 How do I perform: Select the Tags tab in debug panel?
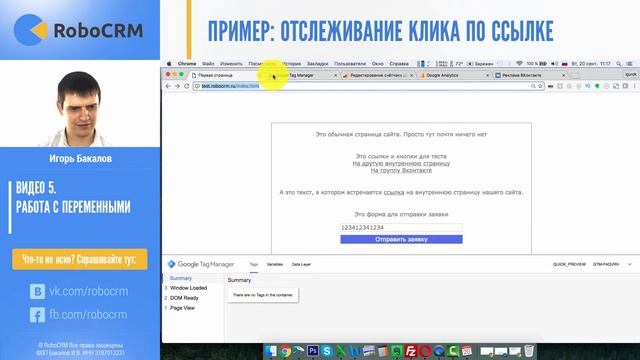click(x=253, y=264)
